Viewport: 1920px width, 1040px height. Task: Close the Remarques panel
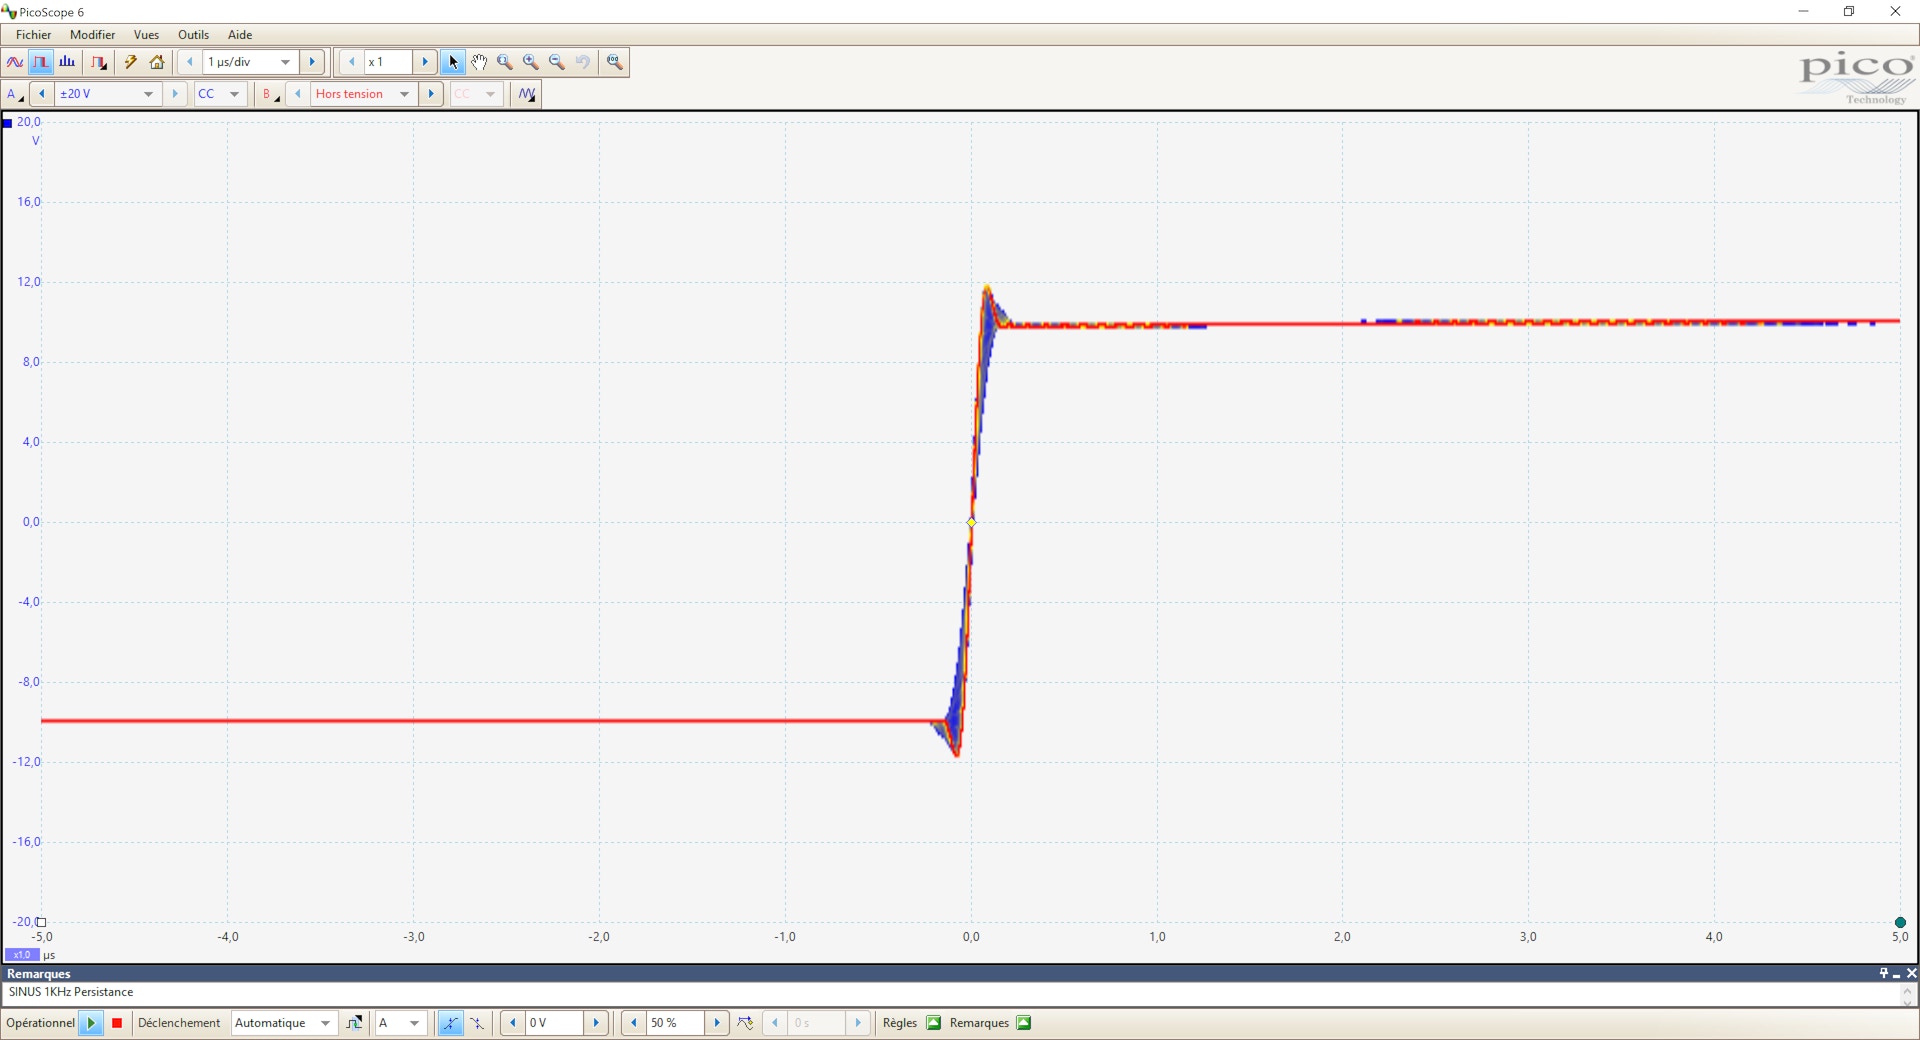pyautogui.click(x=1911, y=973)
